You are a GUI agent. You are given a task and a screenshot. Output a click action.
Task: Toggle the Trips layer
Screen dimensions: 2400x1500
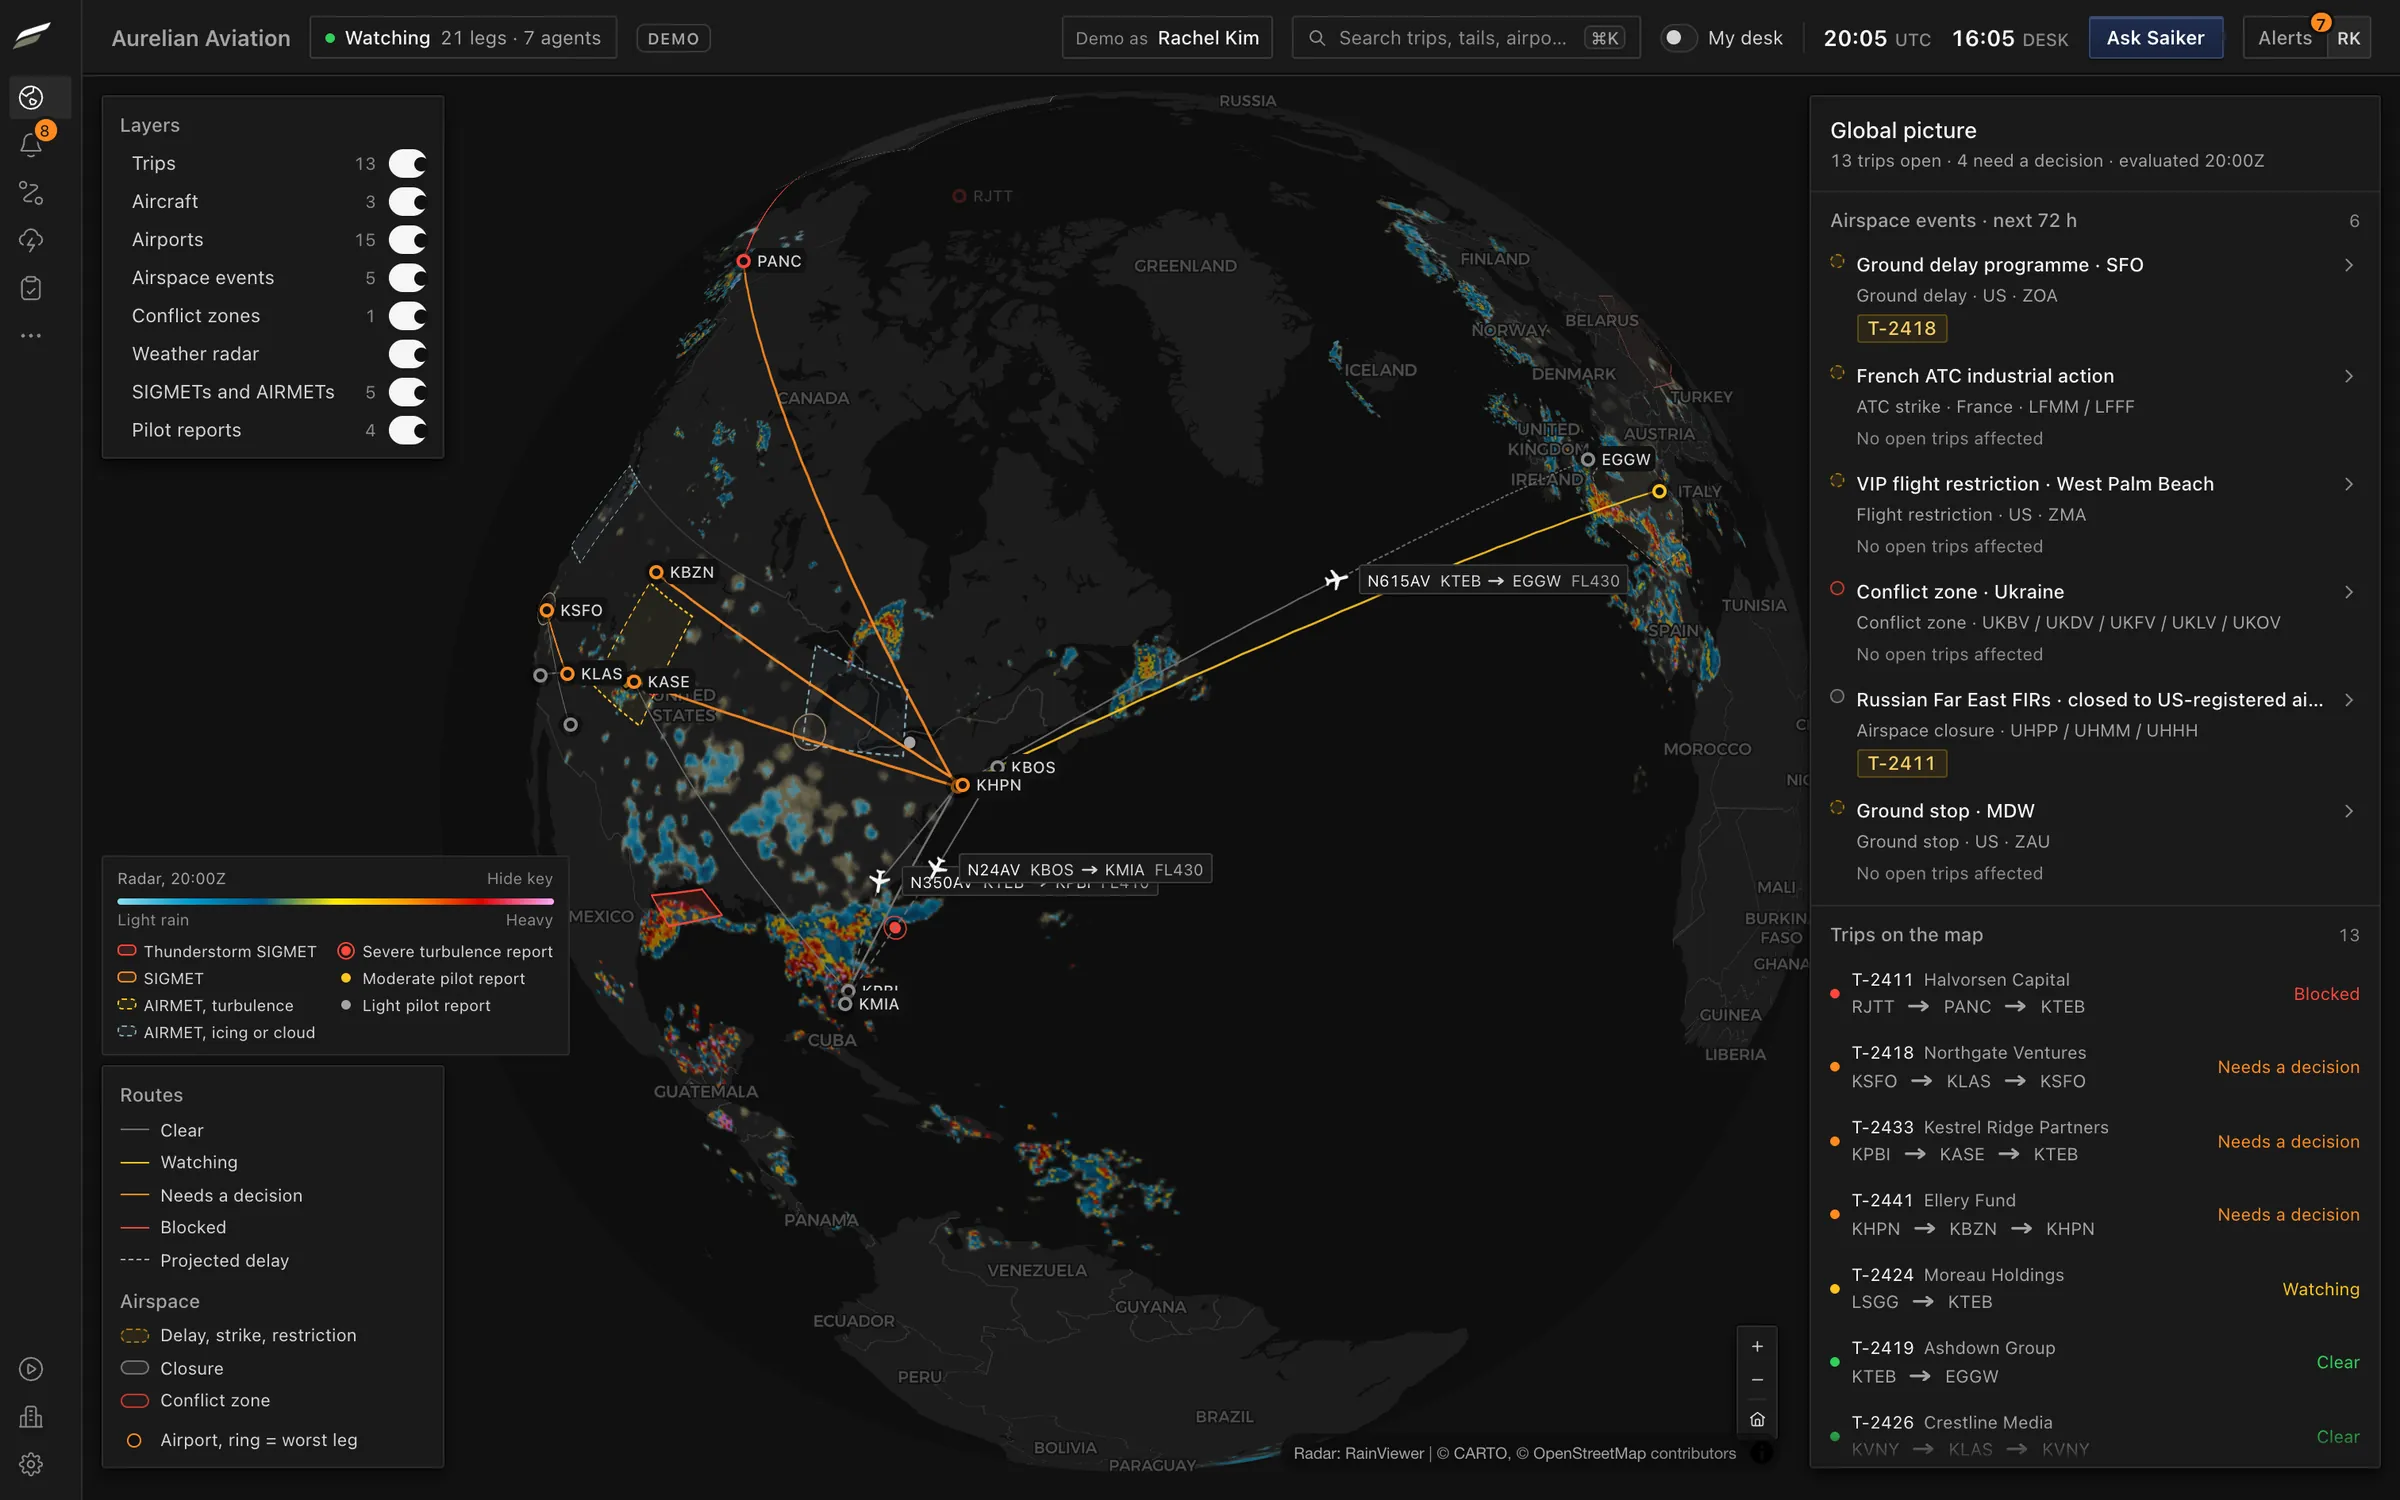(x=407, y=163)
